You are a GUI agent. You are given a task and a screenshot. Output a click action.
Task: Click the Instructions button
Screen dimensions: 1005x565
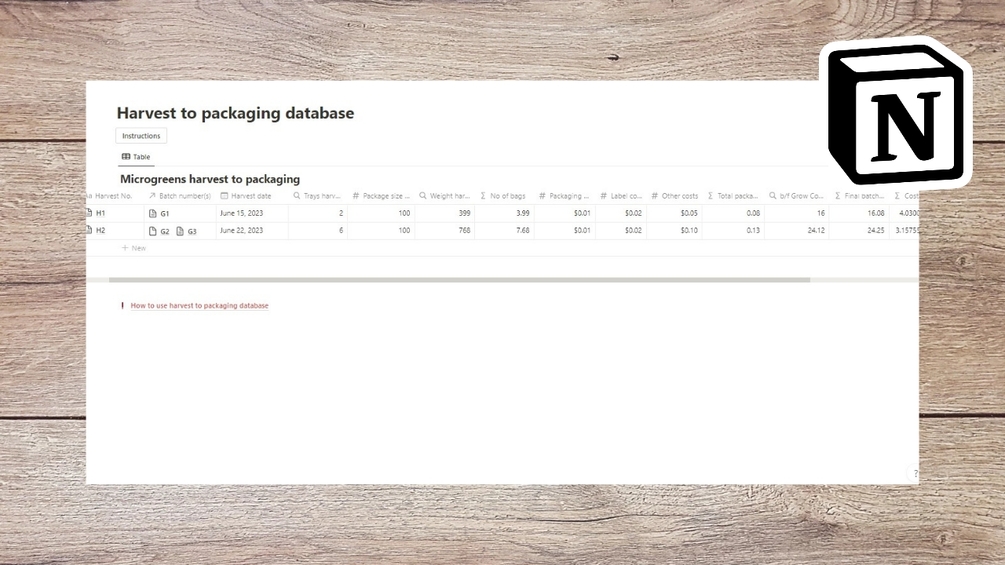141,136
